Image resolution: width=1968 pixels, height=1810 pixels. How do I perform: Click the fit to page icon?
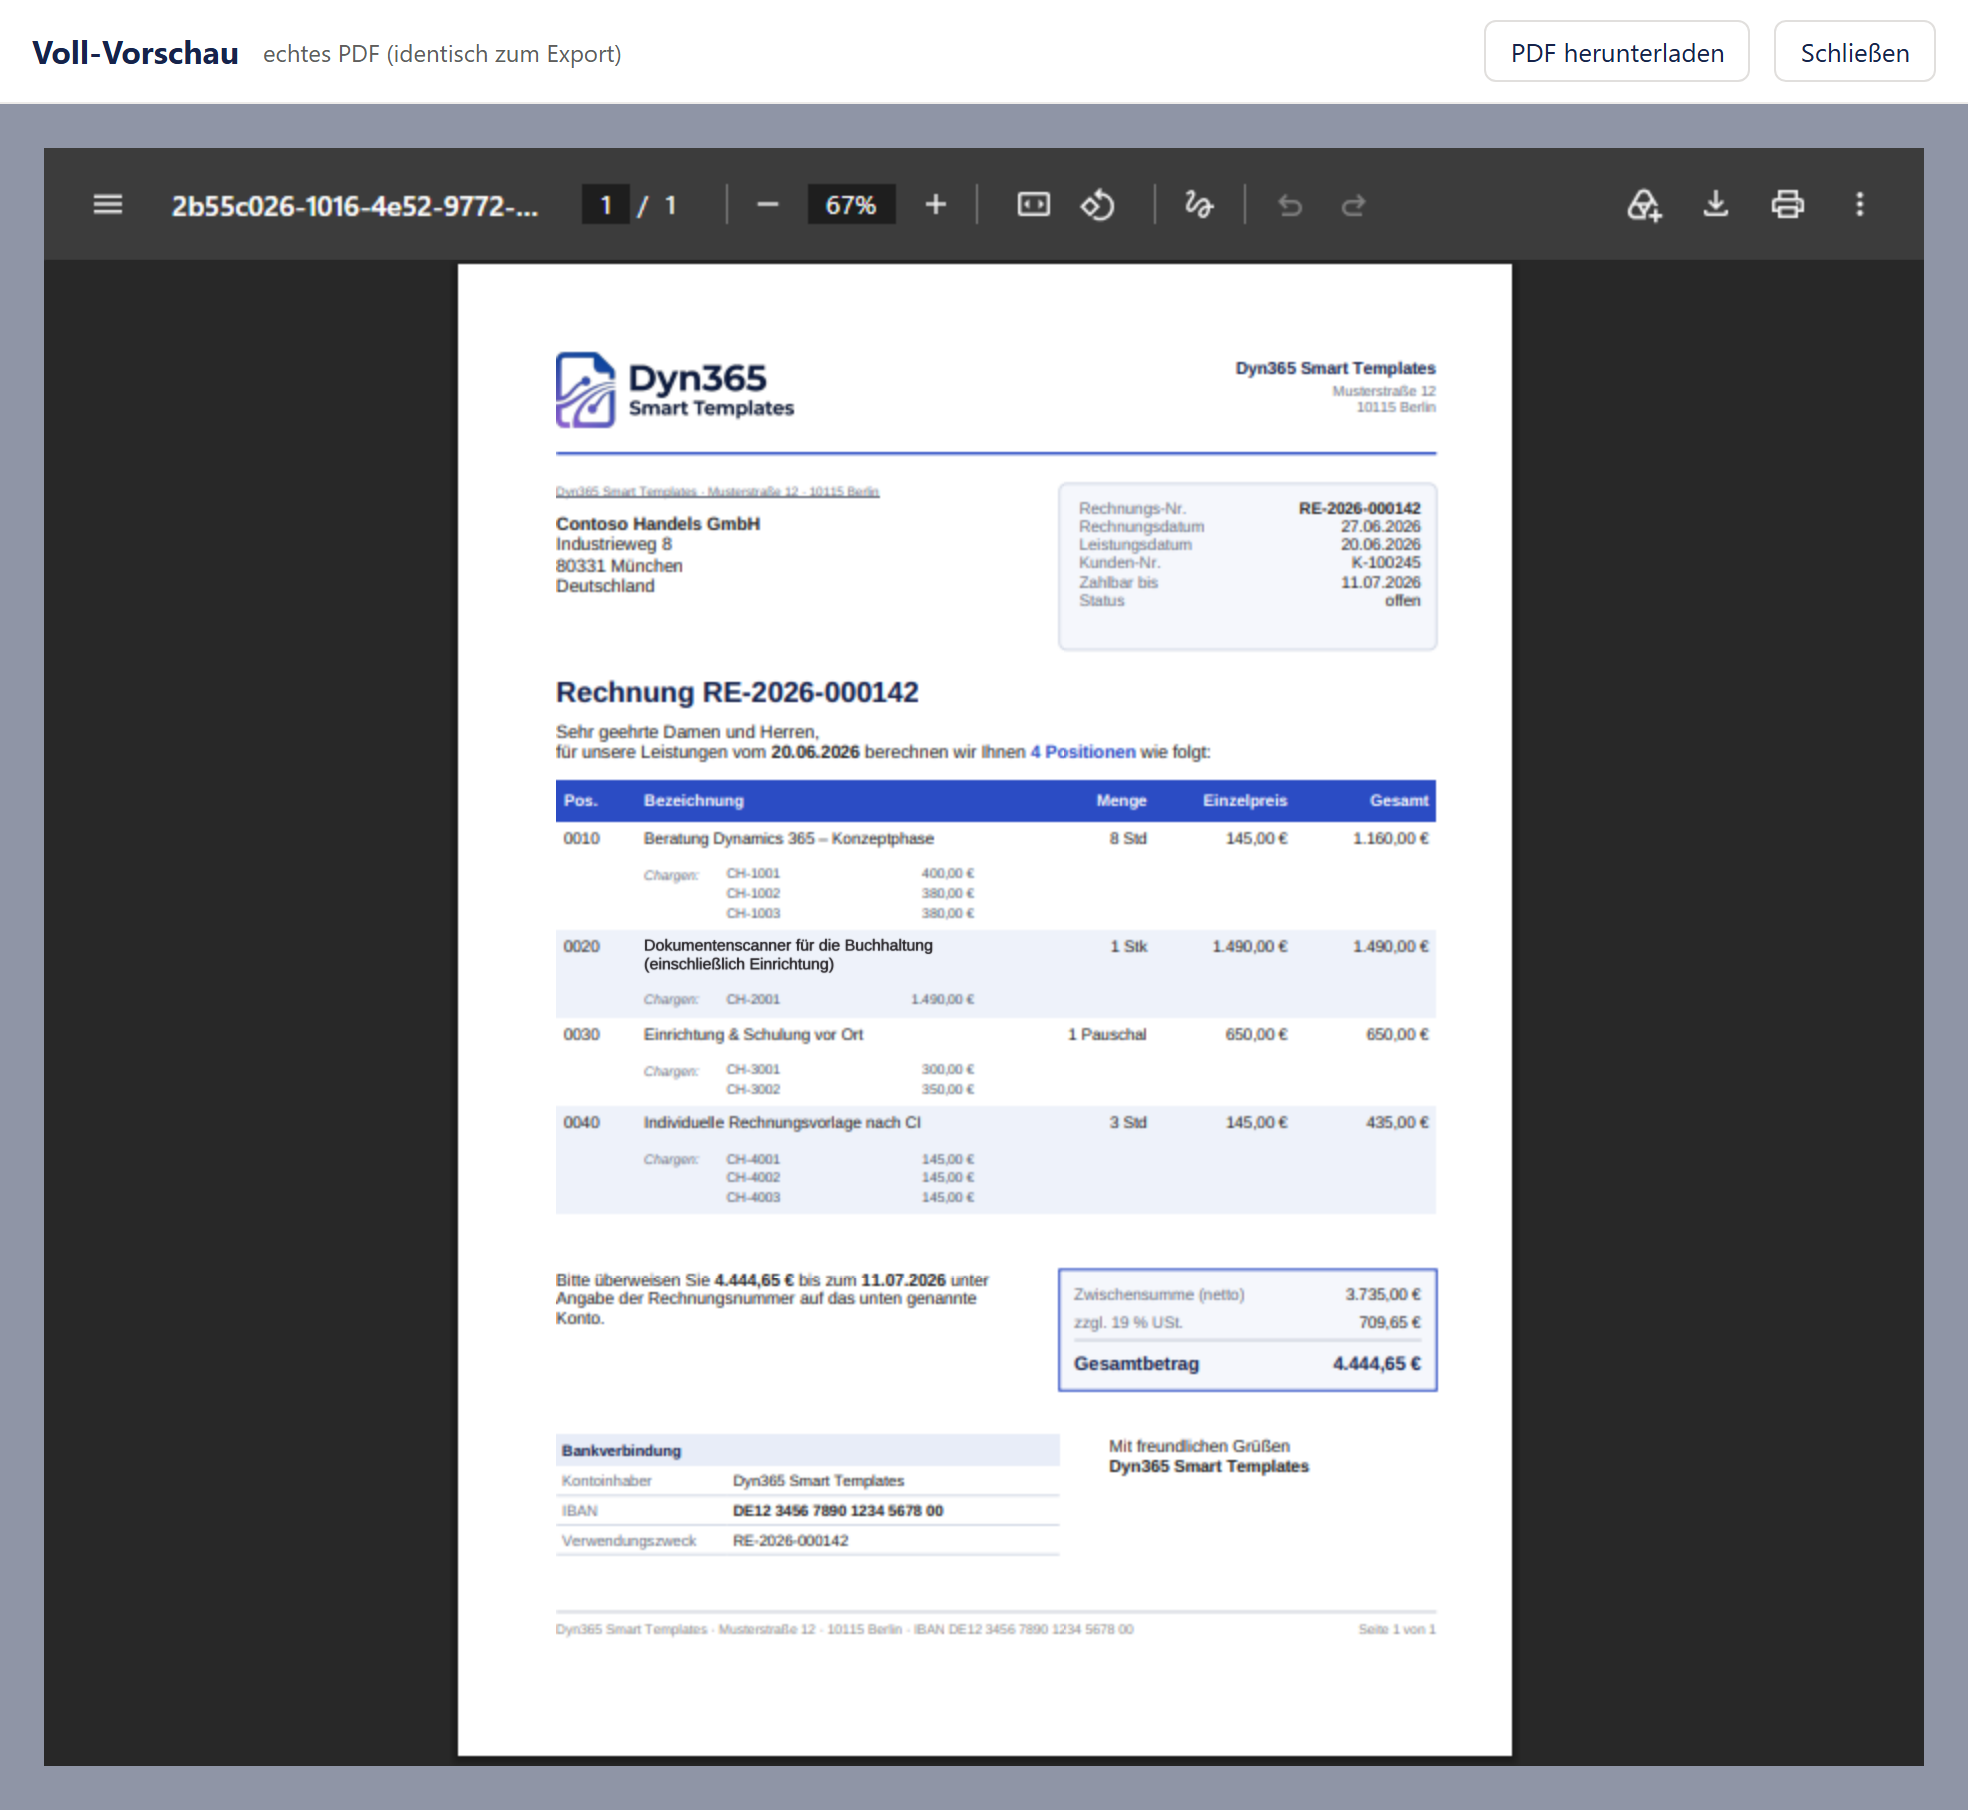[x=1033, y=205]
